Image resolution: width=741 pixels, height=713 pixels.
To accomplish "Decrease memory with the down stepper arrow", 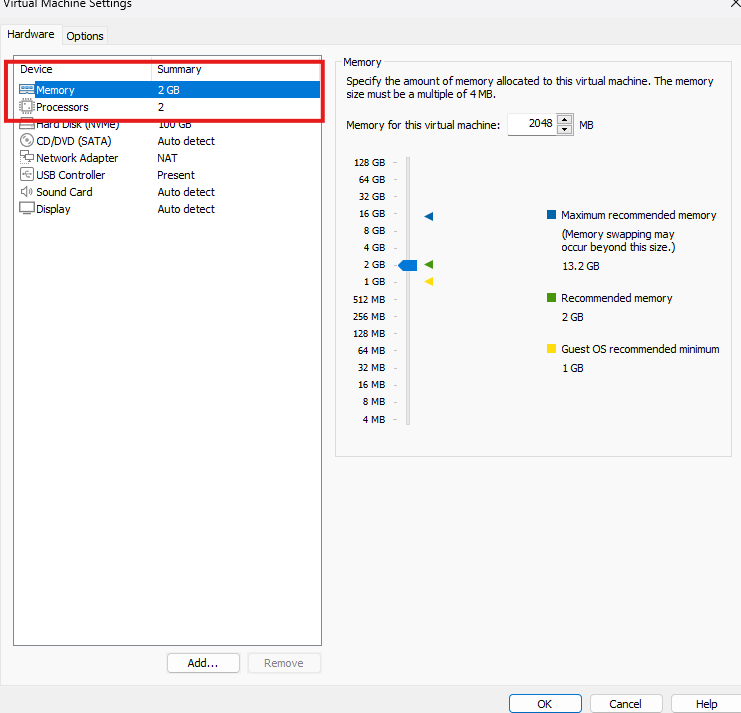I will [564, 129].
